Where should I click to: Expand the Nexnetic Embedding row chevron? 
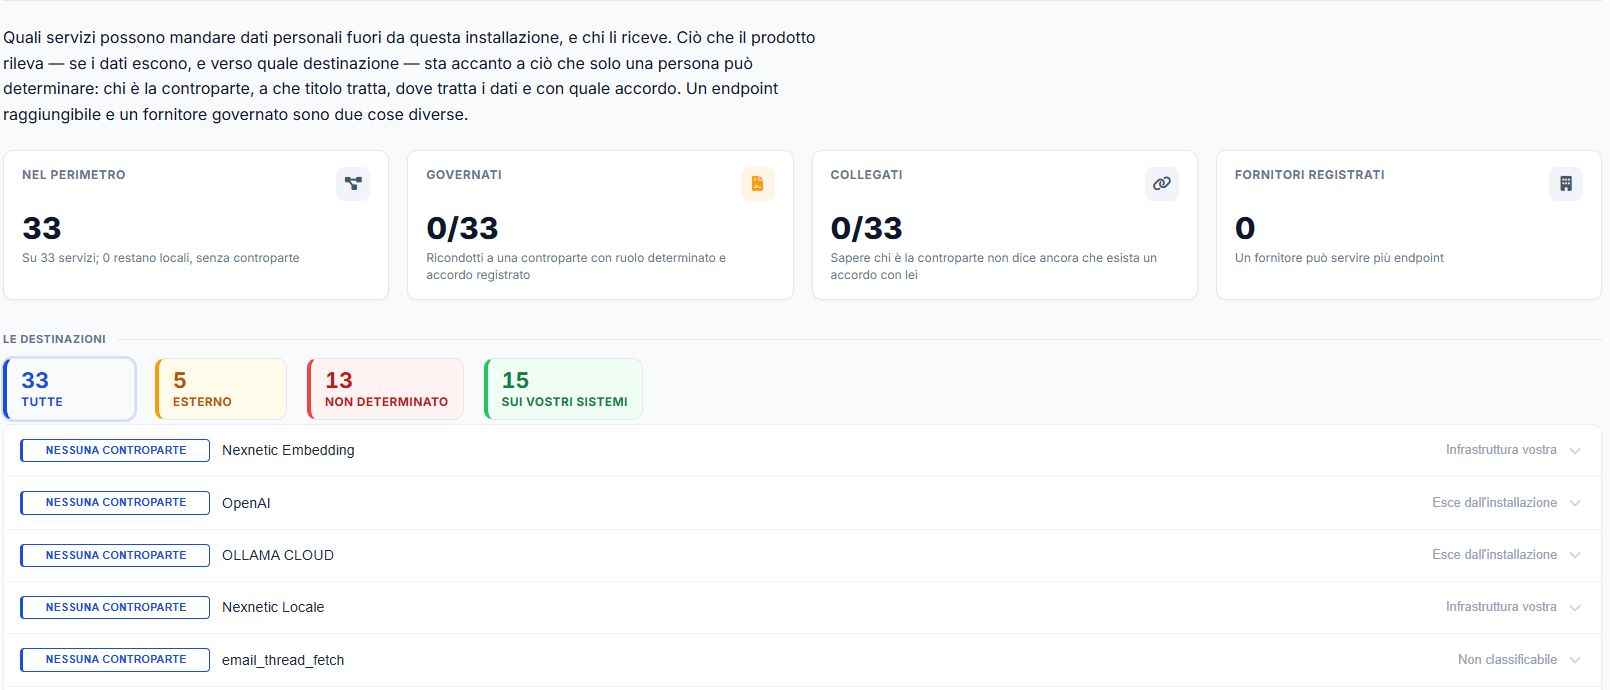point(1575,451)
